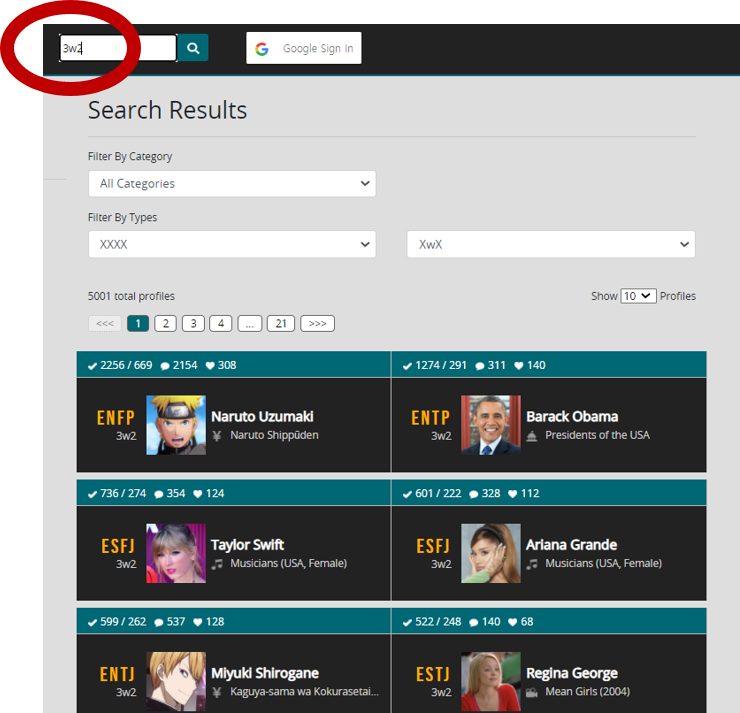
Task: Open Regina George profile thumbnail
Action: click(491, 681)
